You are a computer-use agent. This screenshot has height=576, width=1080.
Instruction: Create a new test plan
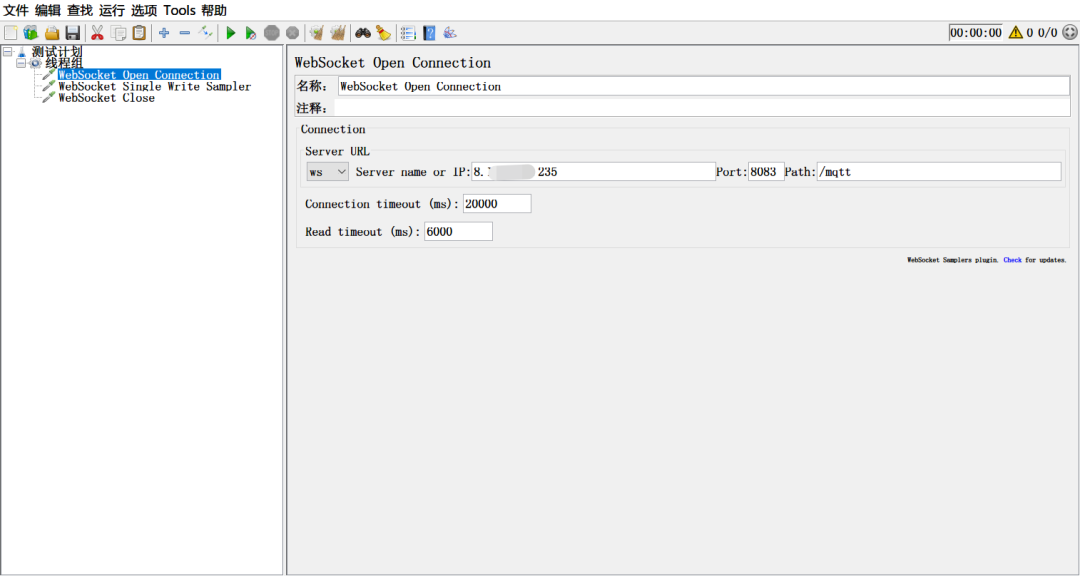11,32
